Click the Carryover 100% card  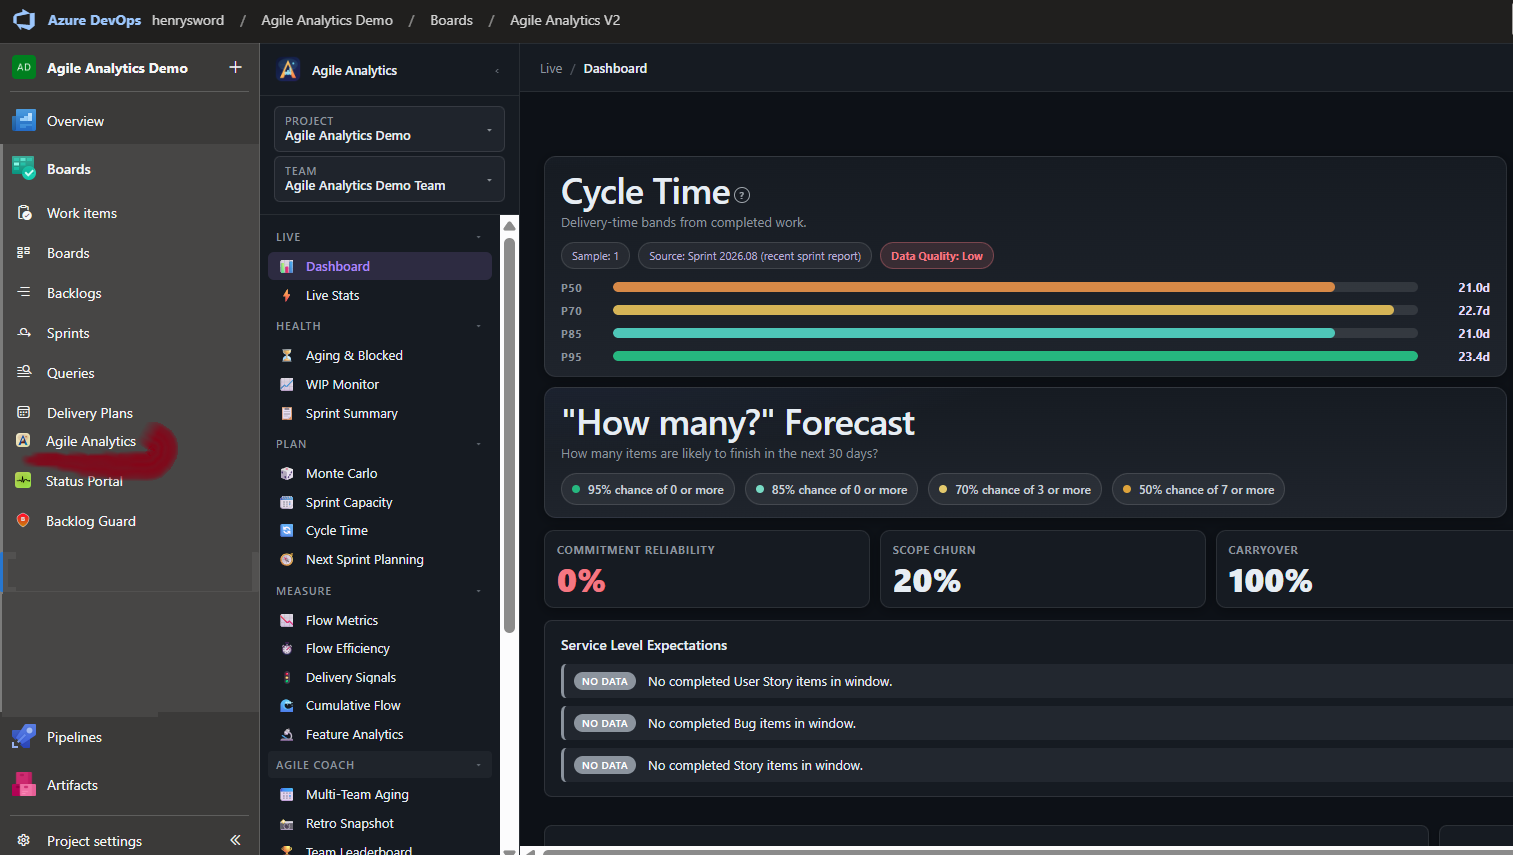tap(1364, 569)
